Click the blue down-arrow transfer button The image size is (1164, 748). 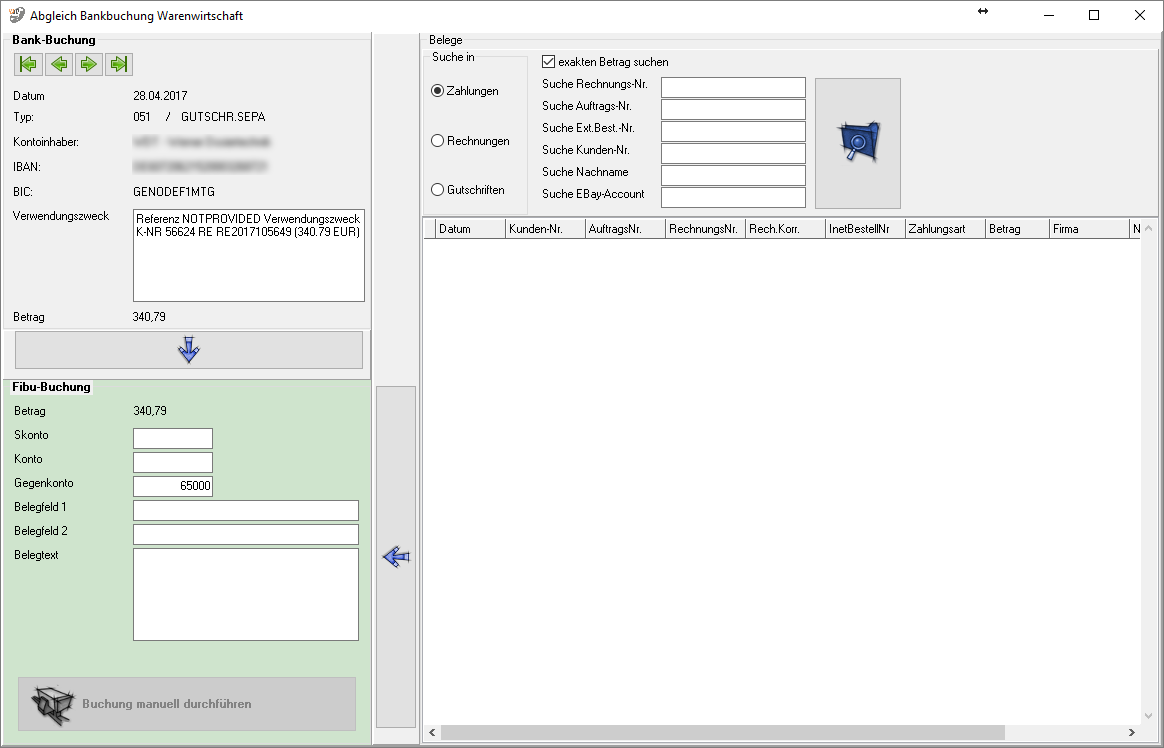(x=188, y=350)
